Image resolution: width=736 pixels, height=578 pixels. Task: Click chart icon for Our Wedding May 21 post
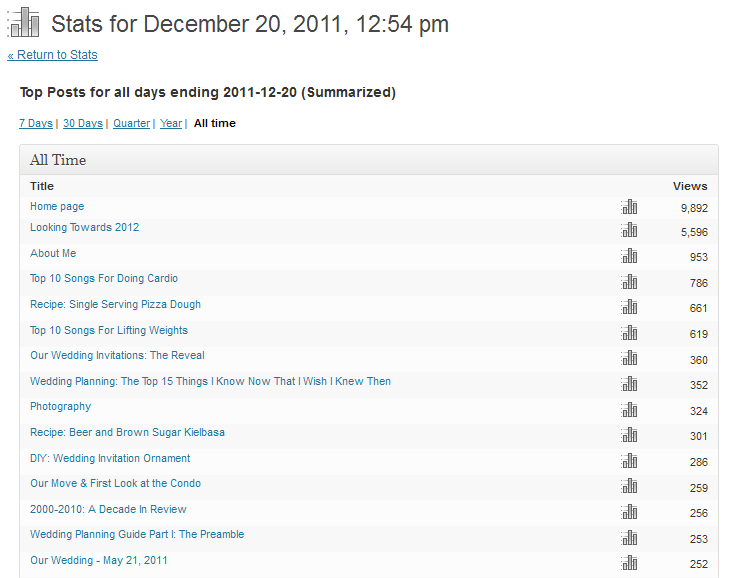pyautogui.click(x=629, y=563)
